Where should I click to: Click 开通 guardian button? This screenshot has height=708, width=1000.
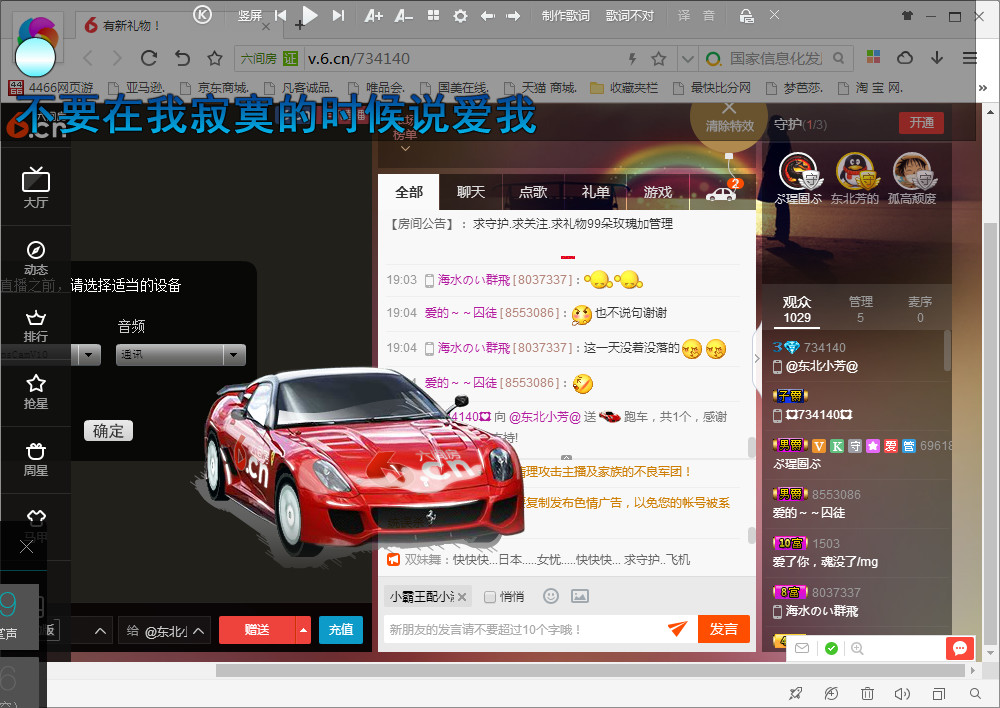point(921,122)
